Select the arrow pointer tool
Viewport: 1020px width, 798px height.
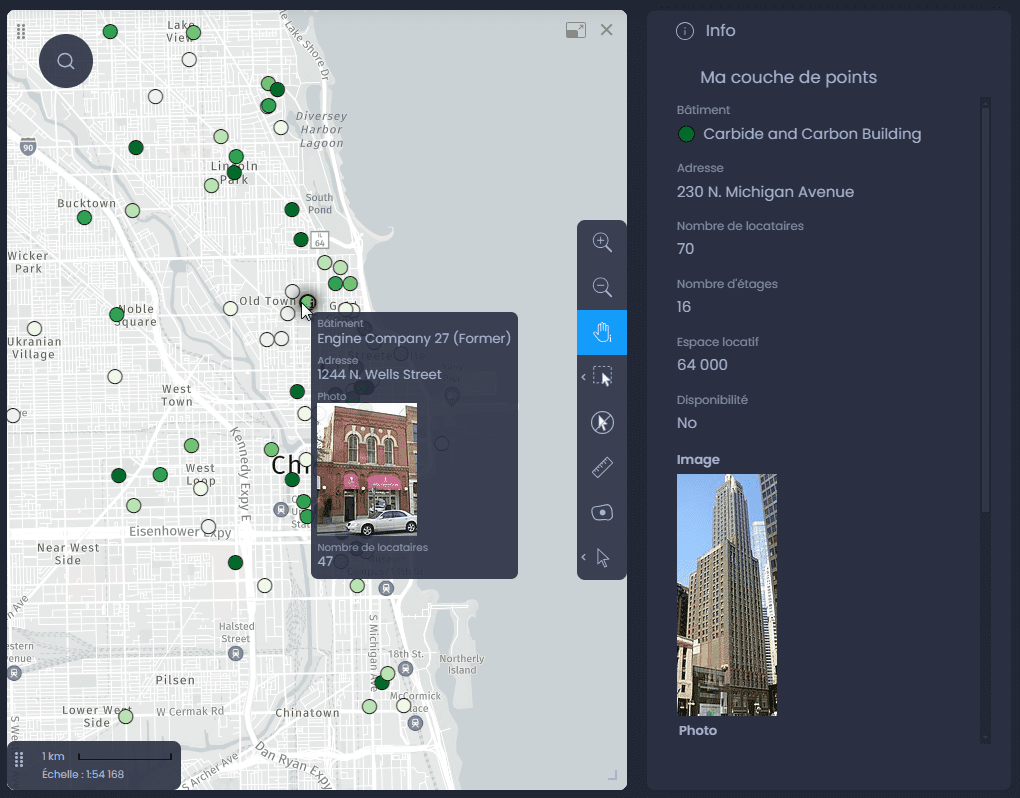pos(603,558)
